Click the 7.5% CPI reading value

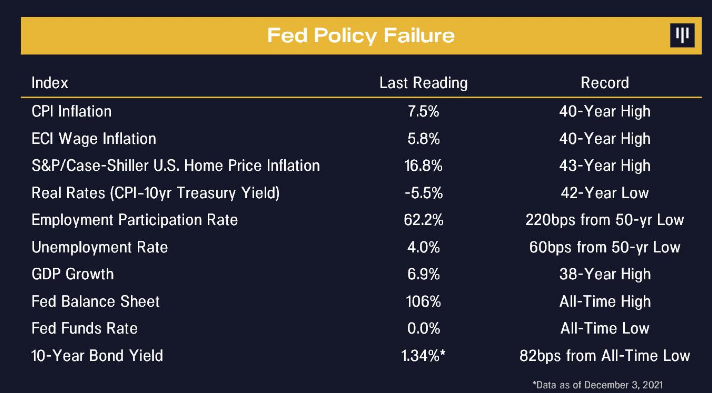click(x=423, y=111)
